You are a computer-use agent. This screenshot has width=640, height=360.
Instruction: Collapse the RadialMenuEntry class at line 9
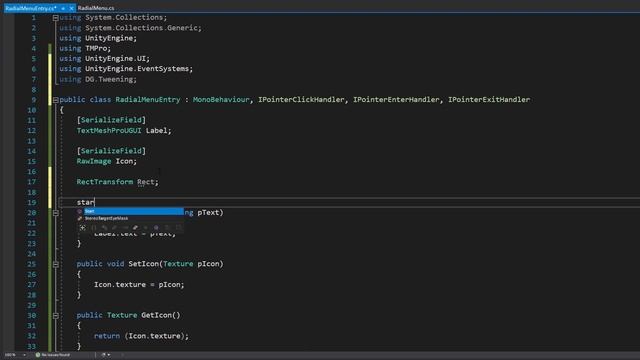[x=56, y=100]
